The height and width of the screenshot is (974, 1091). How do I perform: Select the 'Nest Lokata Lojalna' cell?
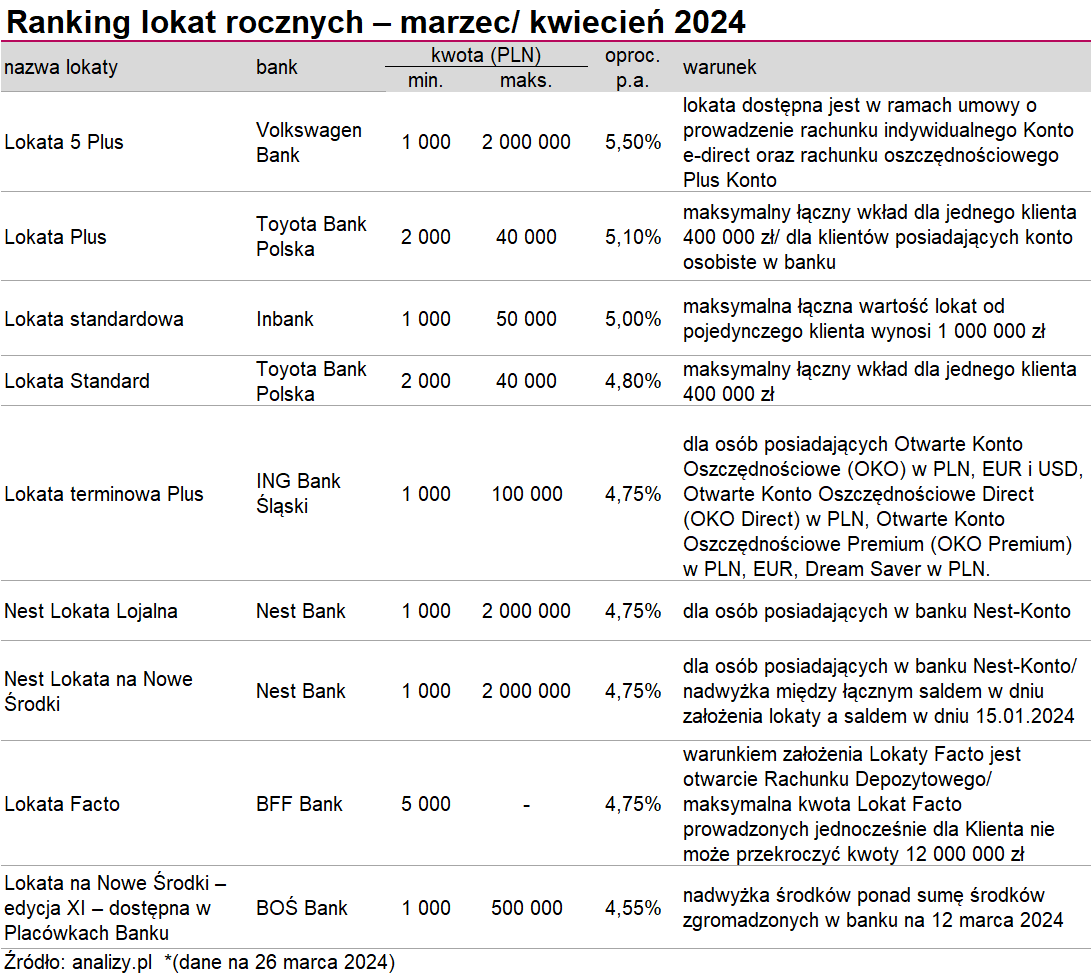pos(90,611)
